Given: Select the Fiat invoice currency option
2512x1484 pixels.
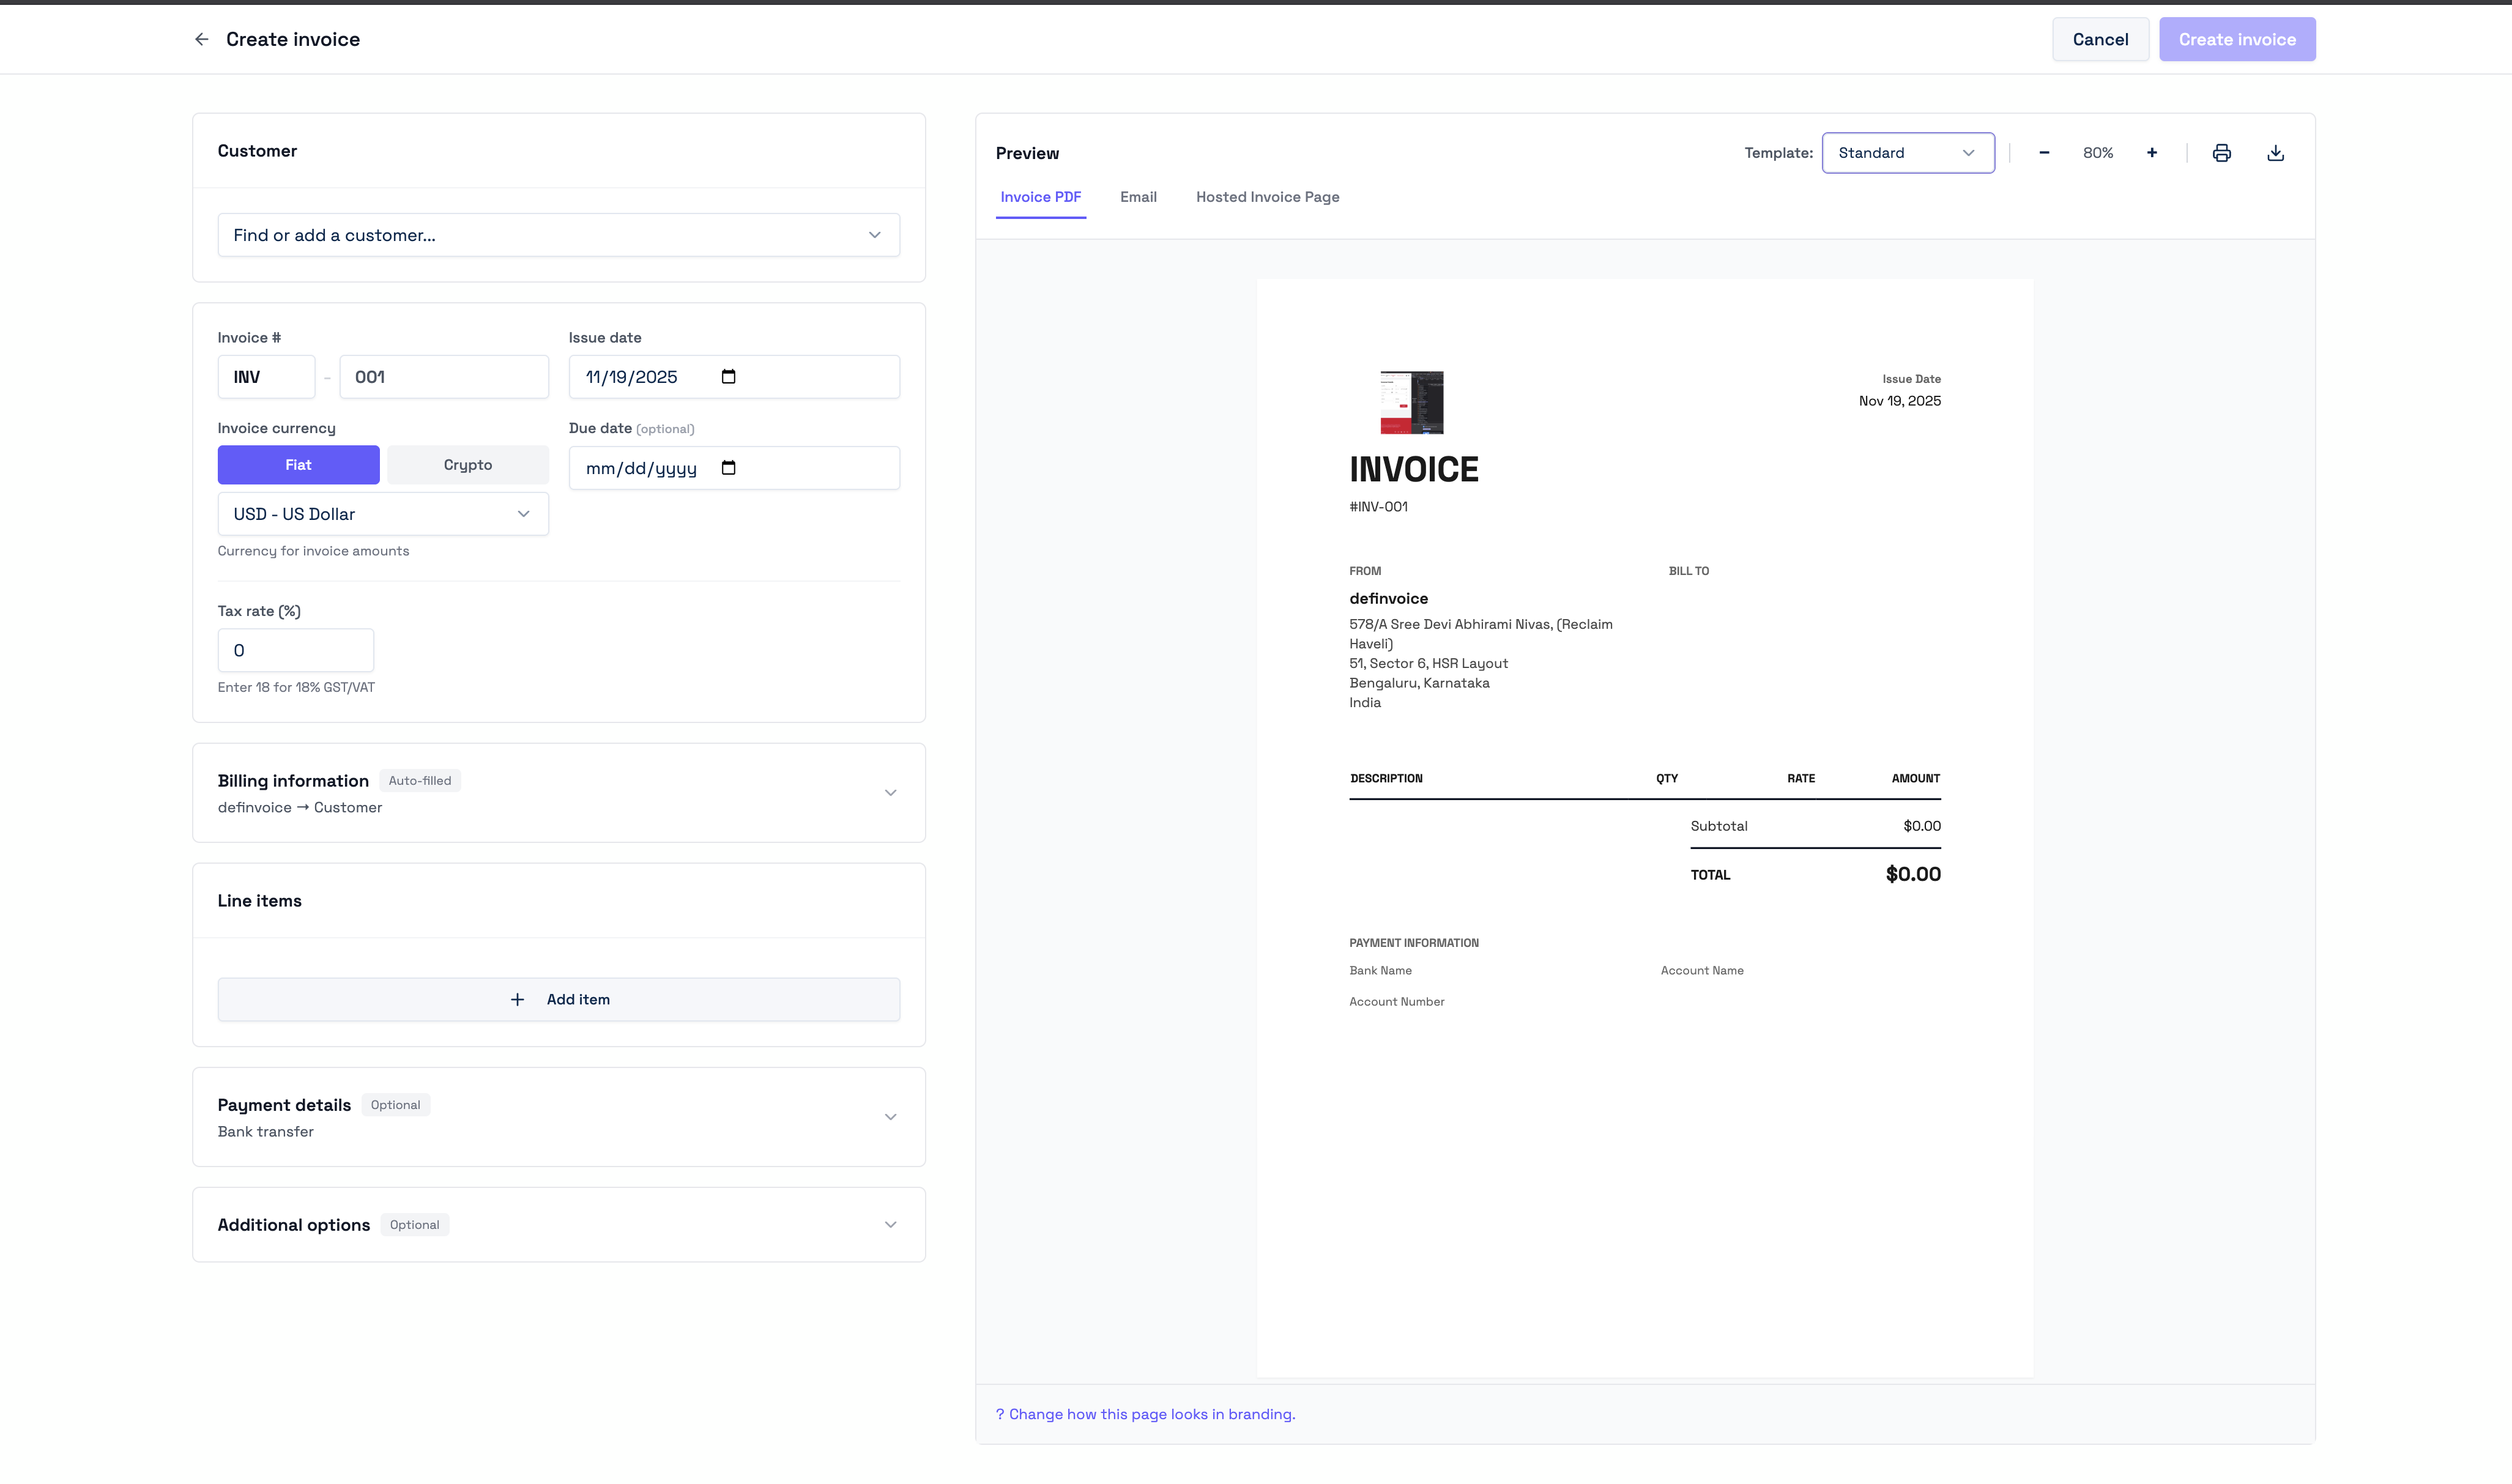Looking at the screenshot, I should point(298,464).
